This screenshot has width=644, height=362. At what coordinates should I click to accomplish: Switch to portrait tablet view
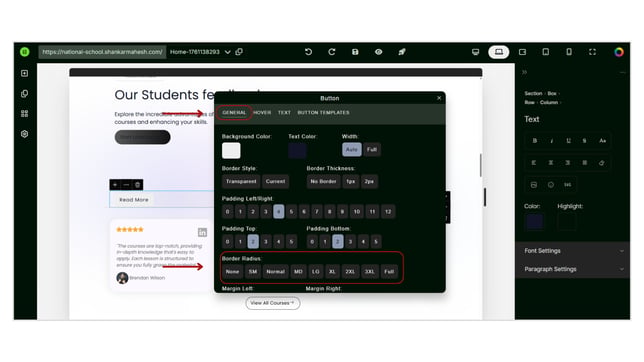pos(545,52)
